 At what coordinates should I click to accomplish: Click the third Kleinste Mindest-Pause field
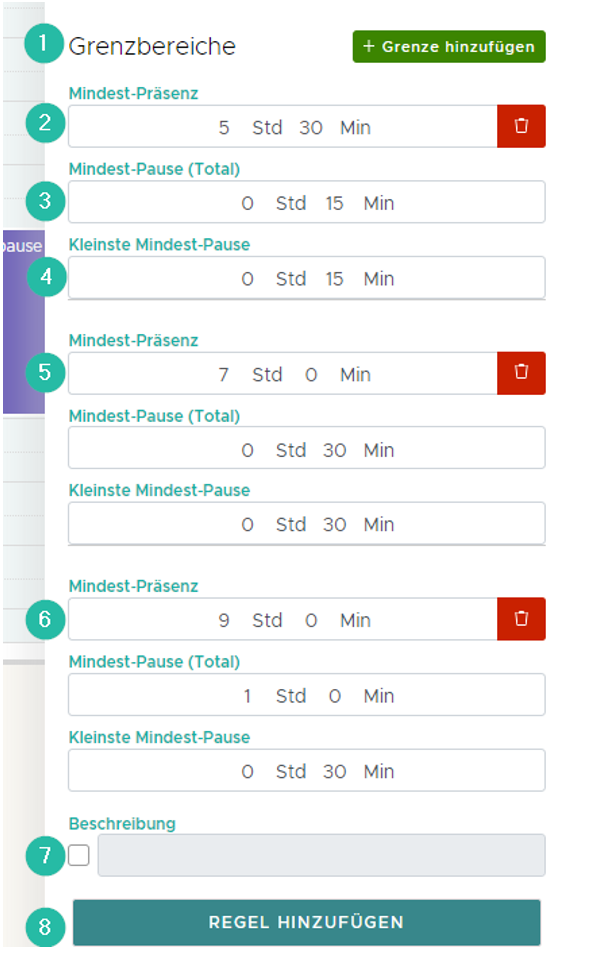coord(306,771)
